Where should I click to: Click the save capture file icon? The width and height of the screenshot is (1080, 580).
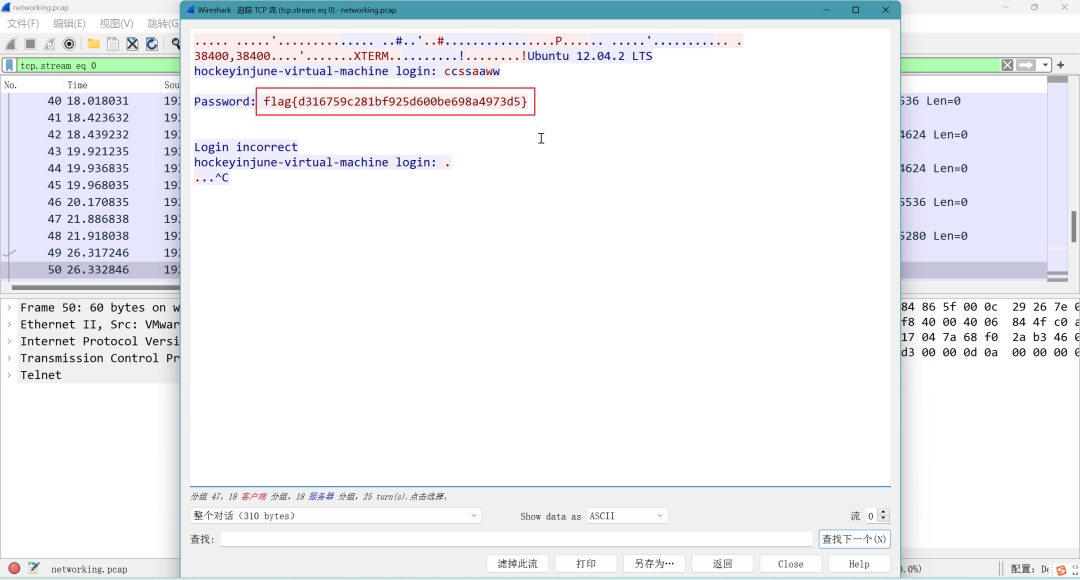click(x=113, y=44)
